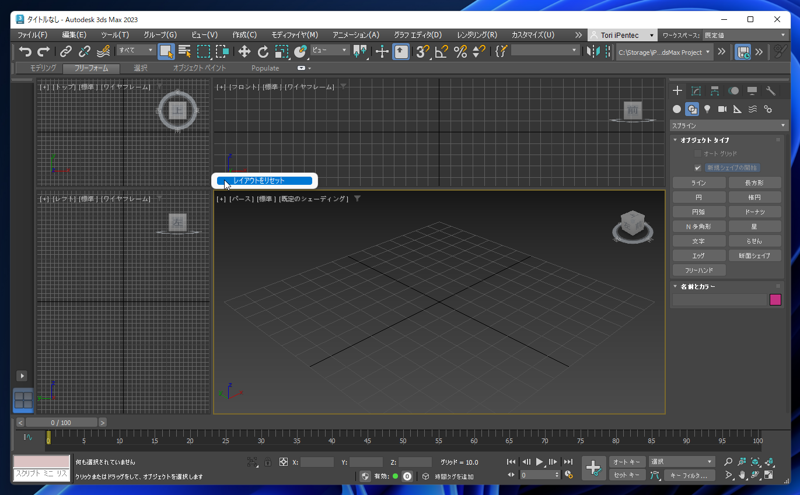Click the Select and Manipulate icon
Screen dimensions: 800x495
point(382,51)
